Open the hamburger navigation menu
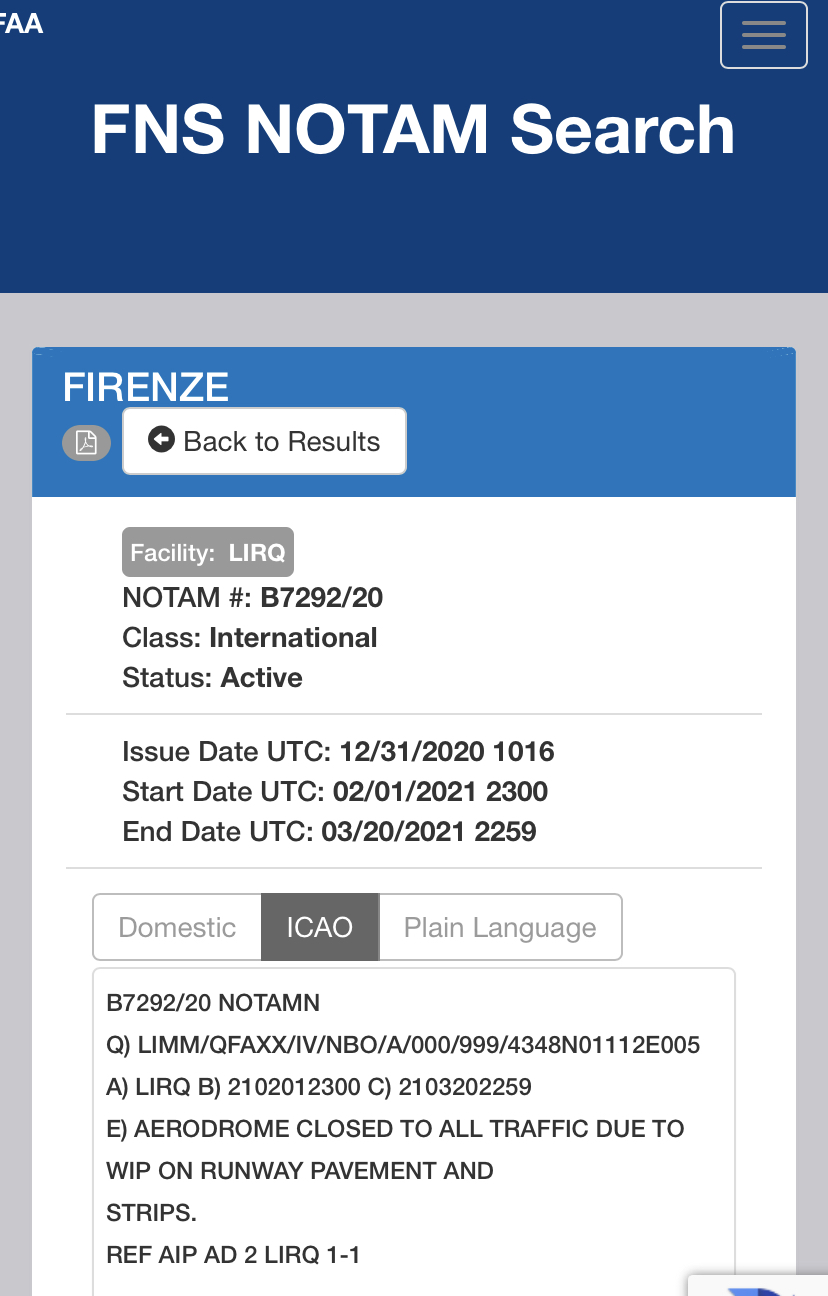This screenshot has width=828, height=1296. click(763, 36)
